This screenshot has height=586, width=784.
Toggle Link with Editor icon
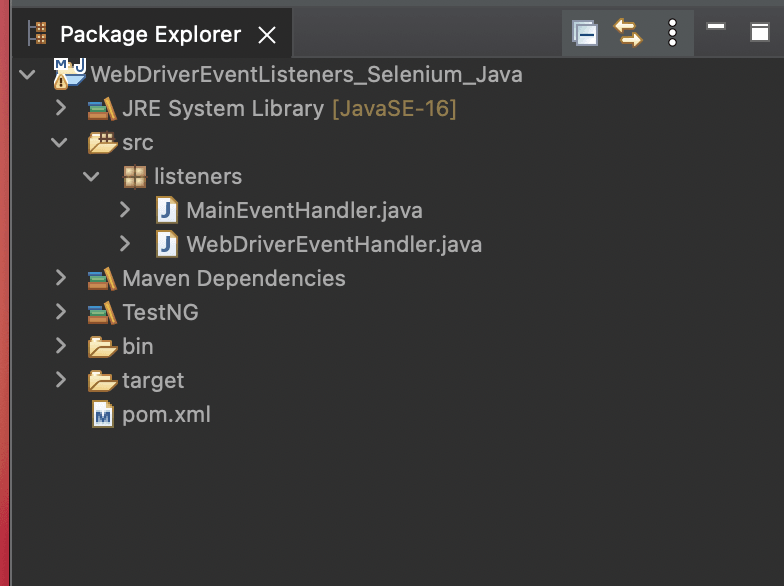(628, 34)
